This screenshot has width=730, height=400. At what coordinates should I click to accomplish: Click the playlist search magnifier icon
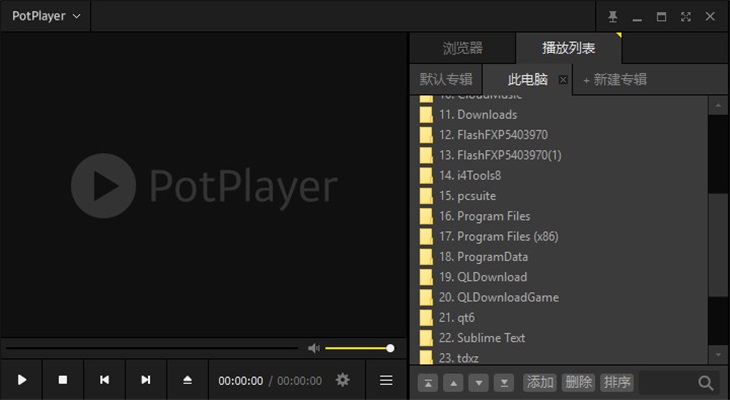click(706, 383)
